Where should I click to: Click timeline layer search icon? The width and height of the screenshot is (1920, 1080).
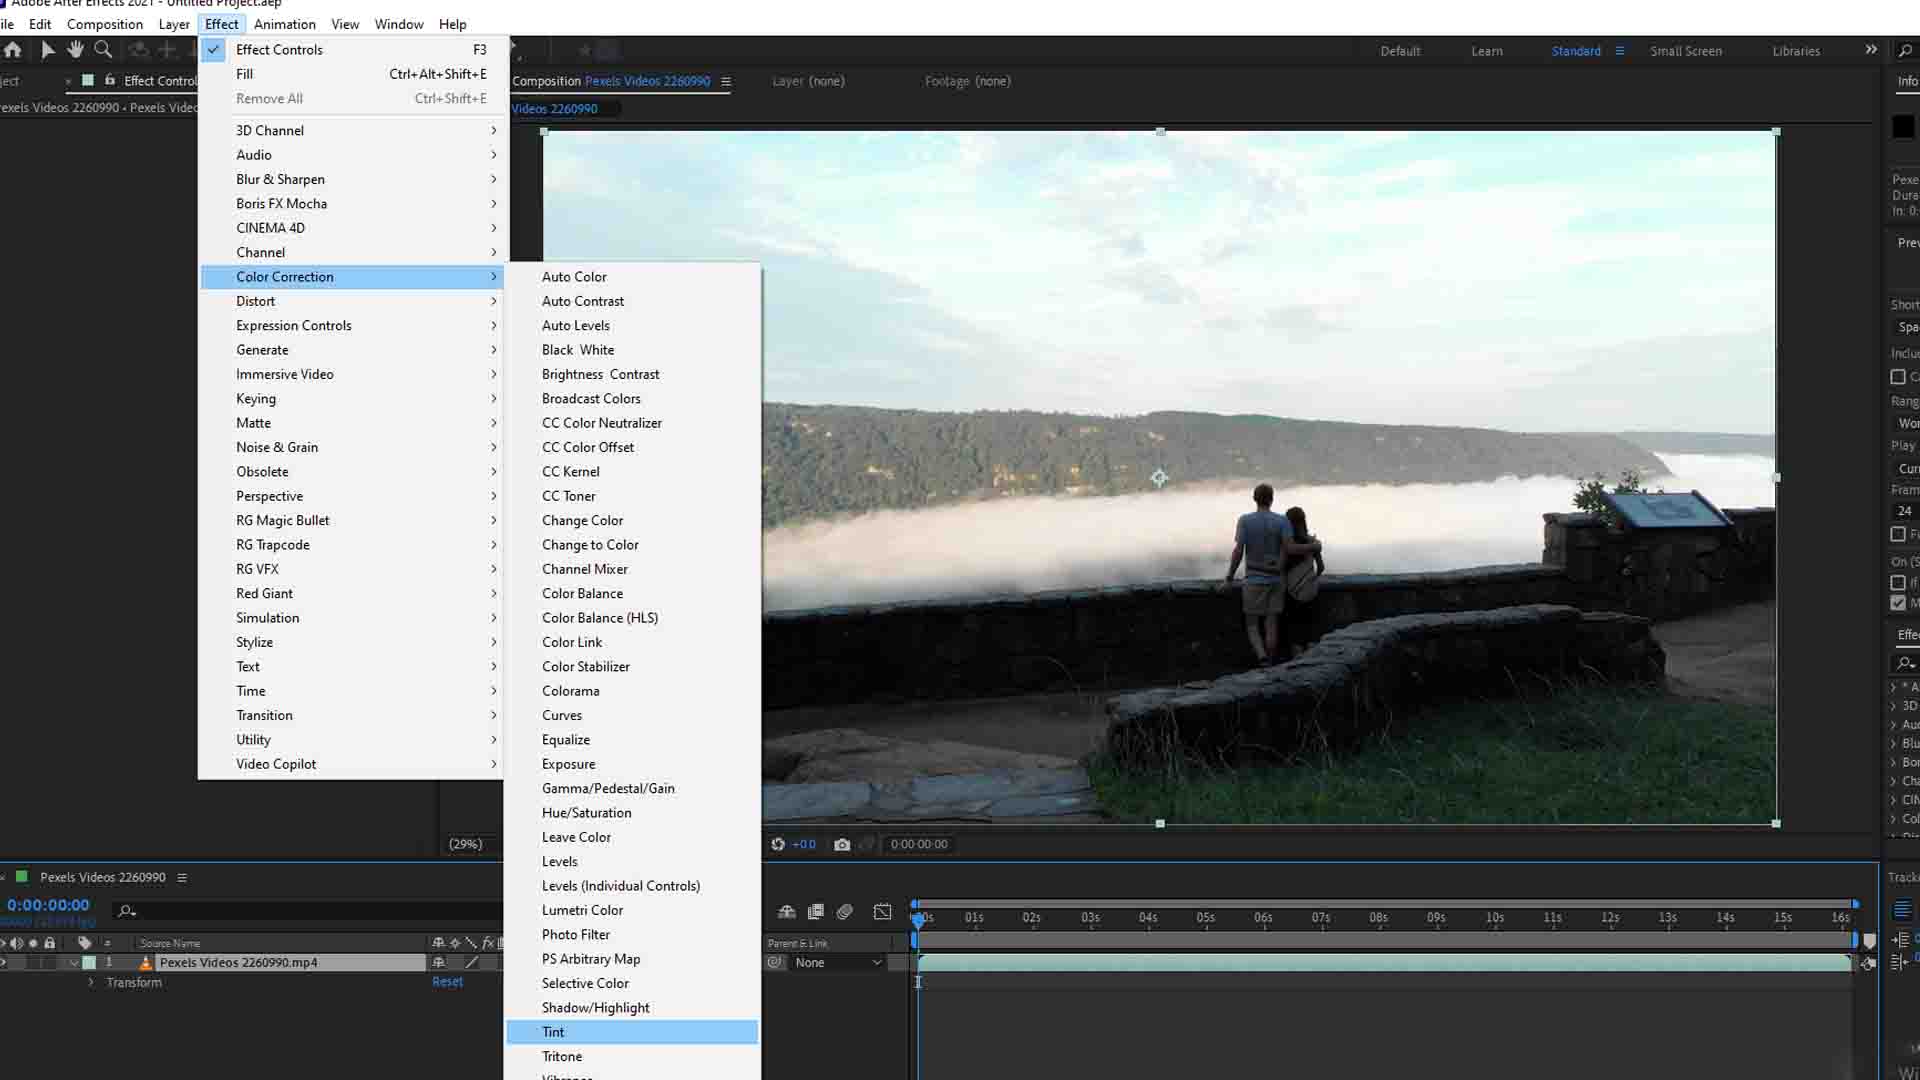pos(127,911)
